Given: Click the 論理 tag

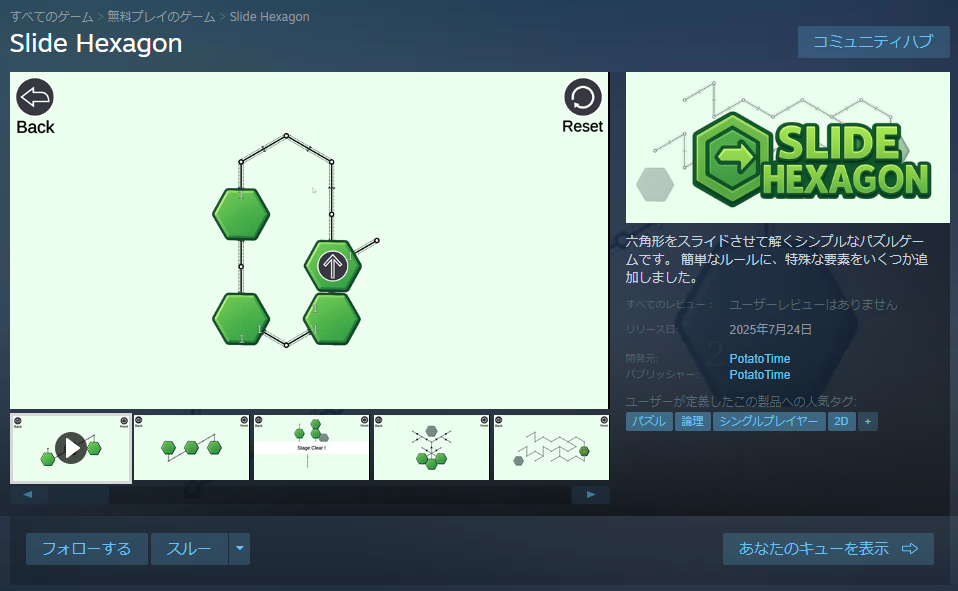Looking at the screenshot, I should 692,422.
